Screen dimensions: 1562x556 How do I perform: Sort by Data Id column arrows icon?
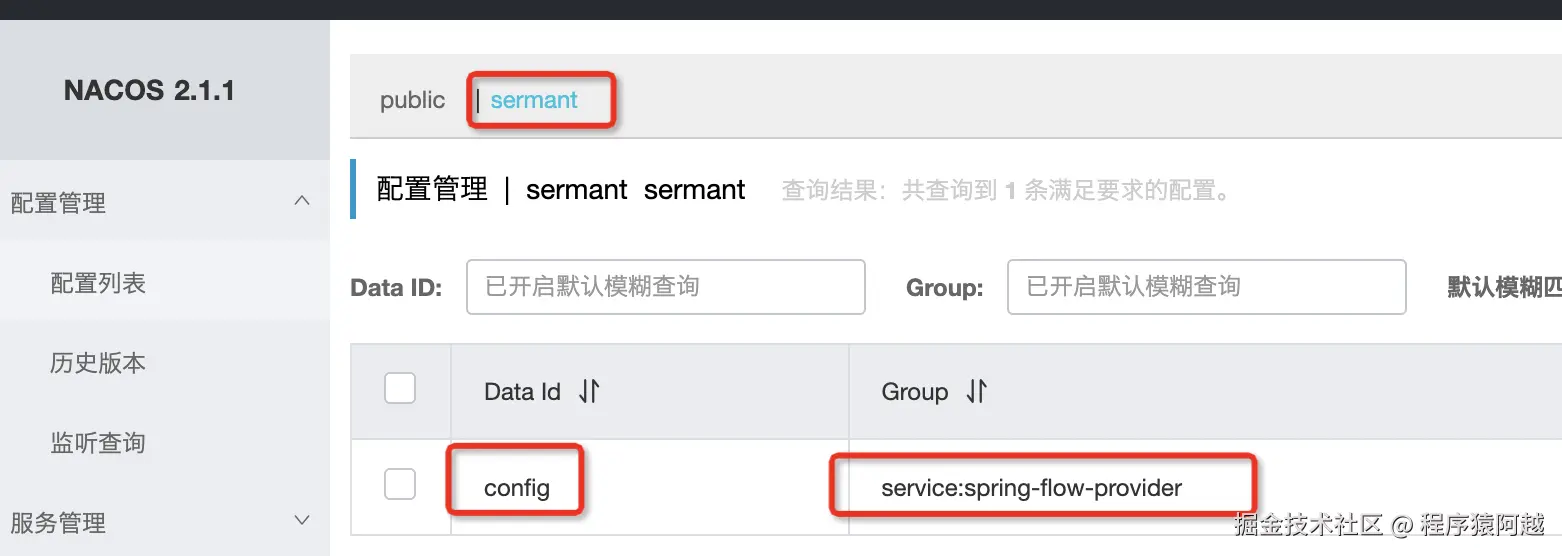[589, 391]
